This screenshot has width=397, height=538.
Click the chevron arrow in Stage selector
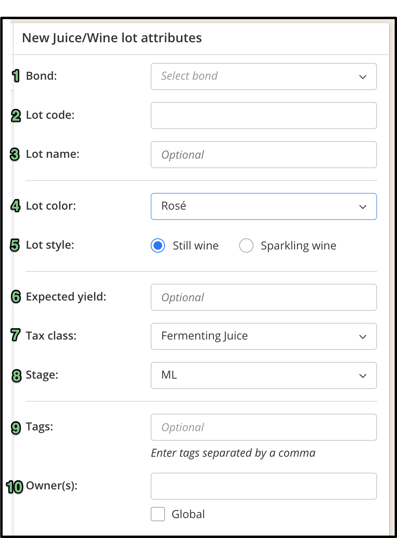click(x=363, y=376)
